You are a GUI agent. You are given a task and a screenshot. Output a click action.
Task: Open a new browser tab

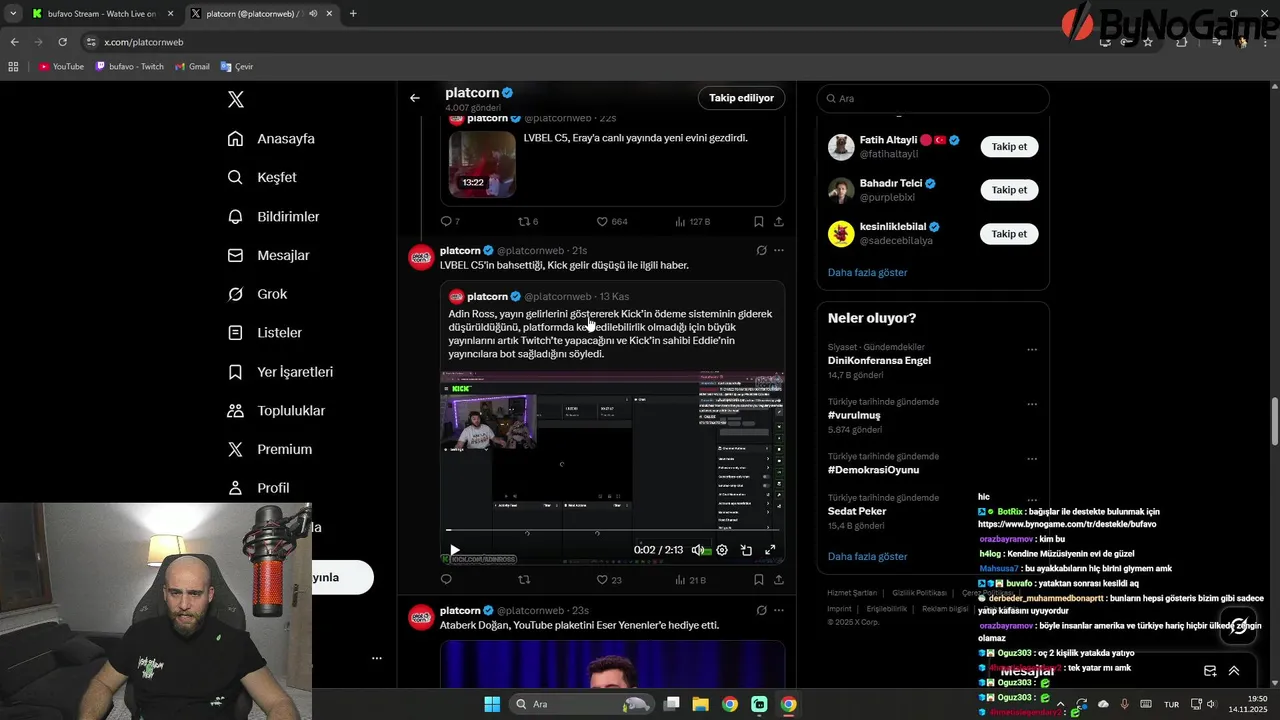pos(353,14)
